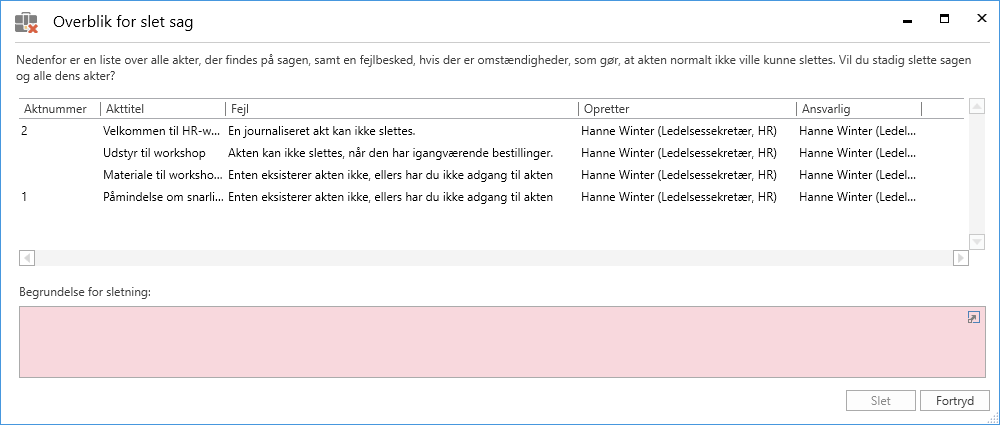Minimize the Overblik for slet sag window

[906, 19]
